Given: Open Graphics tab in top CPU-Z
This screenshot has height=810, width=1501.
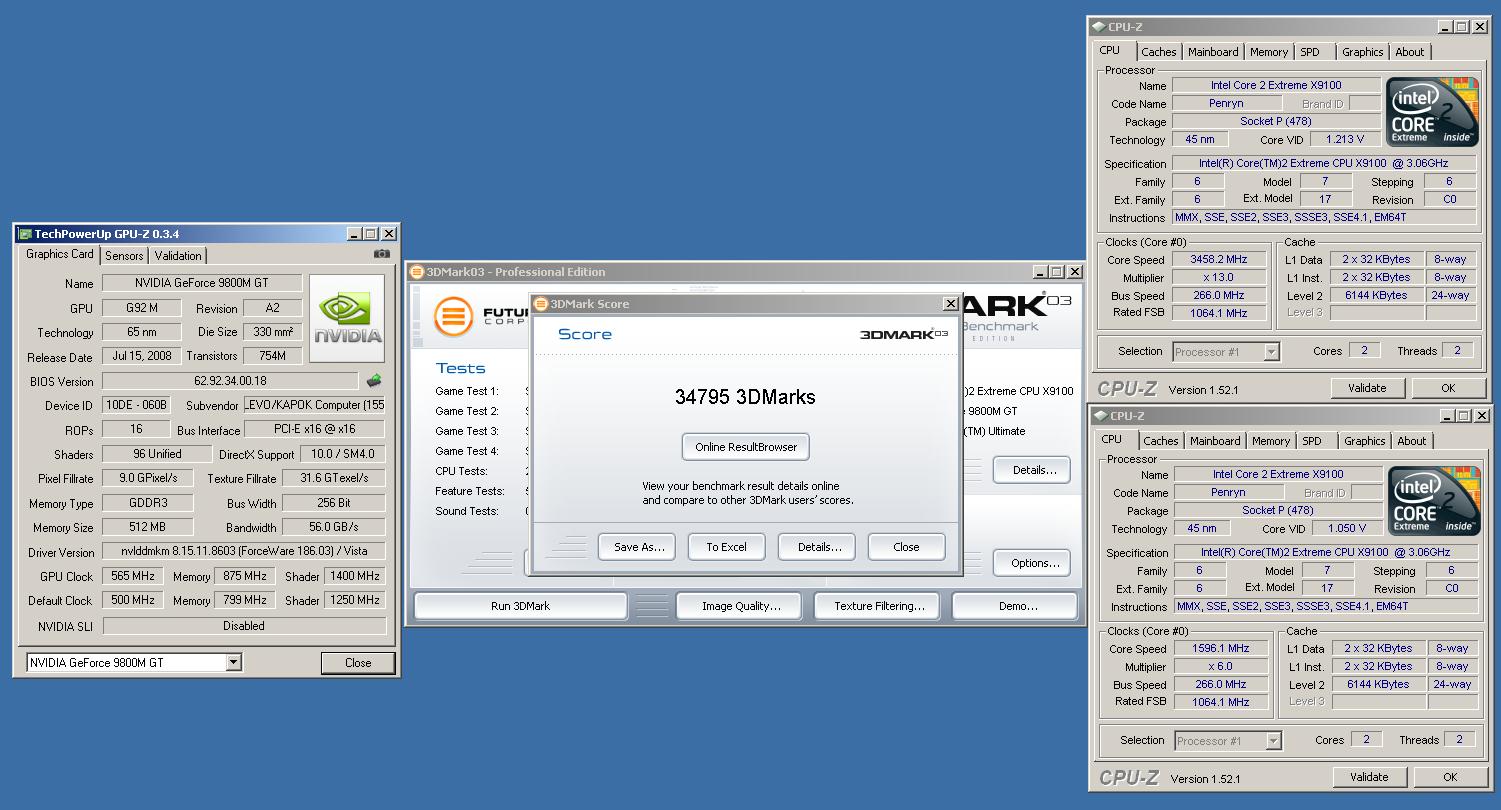Looking at the screenshot, I should click(1363, 52).
